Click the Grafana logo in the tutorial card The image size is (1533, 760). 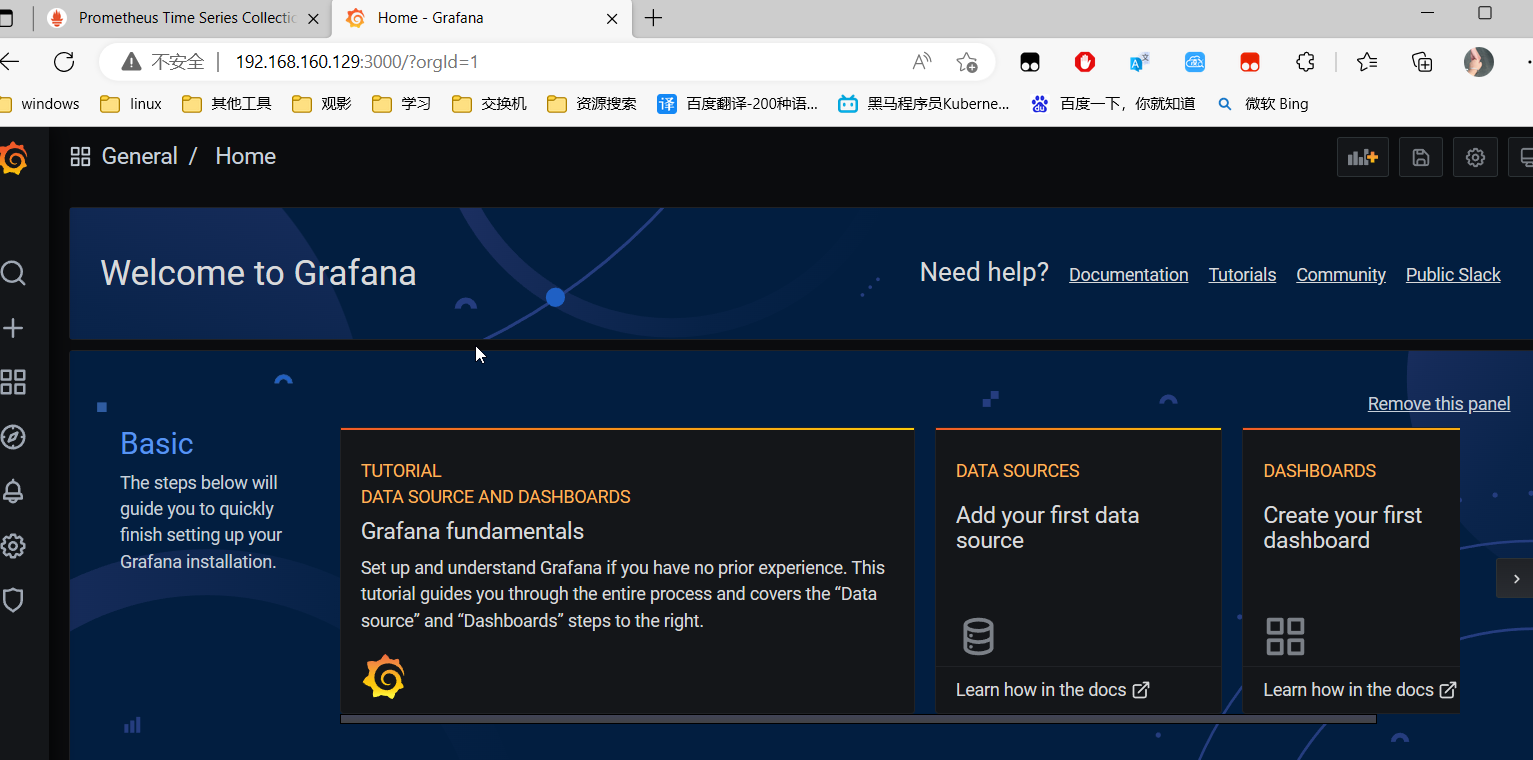tap(384, 677)
